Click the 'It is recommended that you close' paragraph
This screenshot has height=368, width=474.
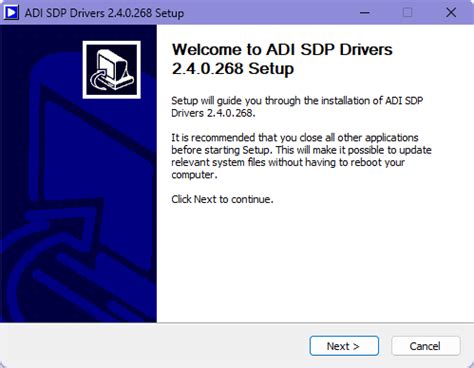point(301,156)
